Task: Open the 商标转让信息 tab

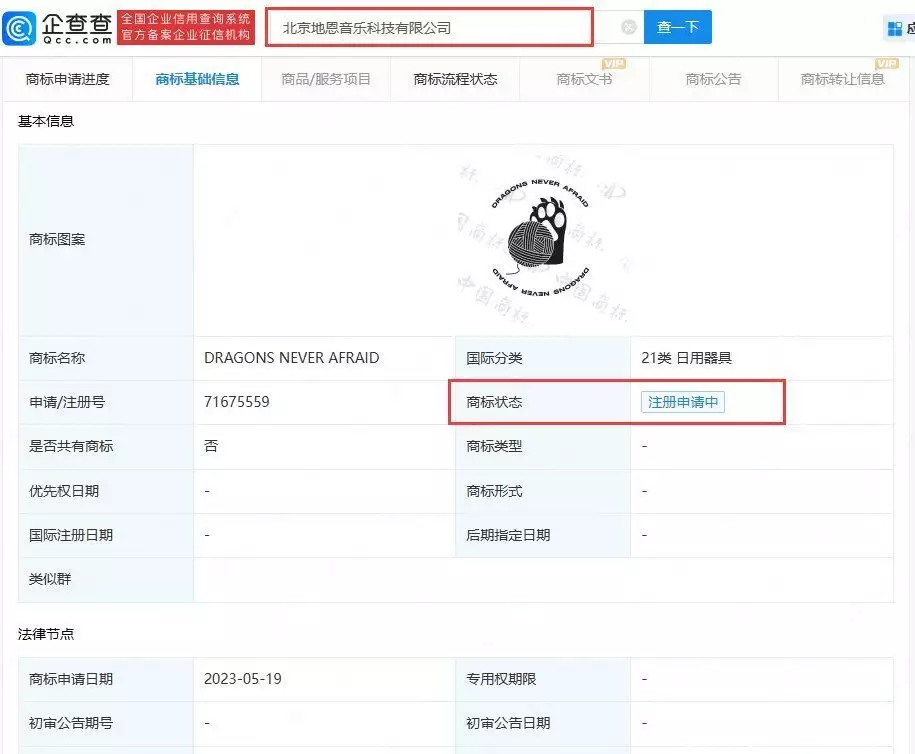Action: (x=843, y=79)
